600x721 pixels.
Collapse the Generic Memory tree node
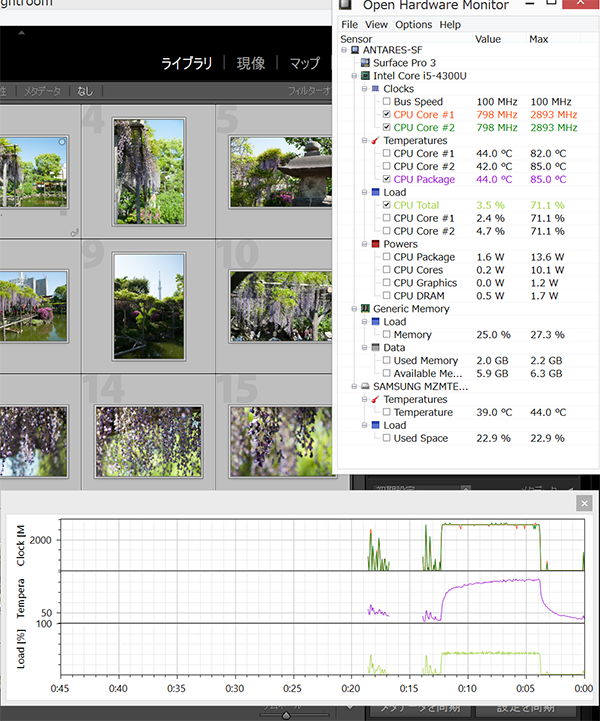354,309
